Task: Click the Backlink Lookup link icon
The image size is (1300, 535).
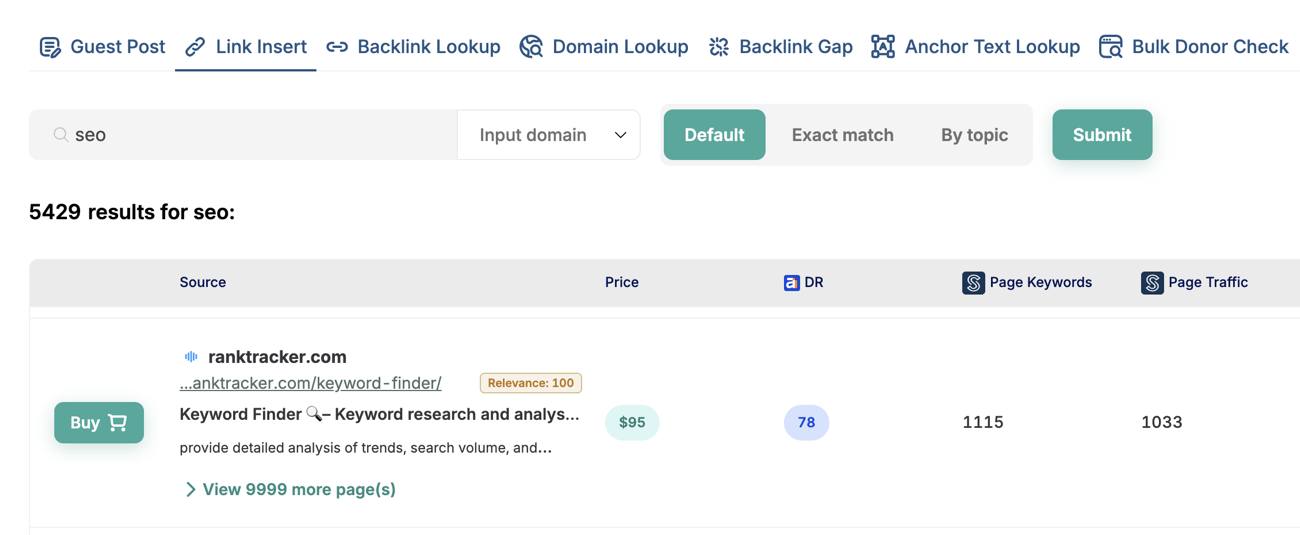Action: pos(337,47)
